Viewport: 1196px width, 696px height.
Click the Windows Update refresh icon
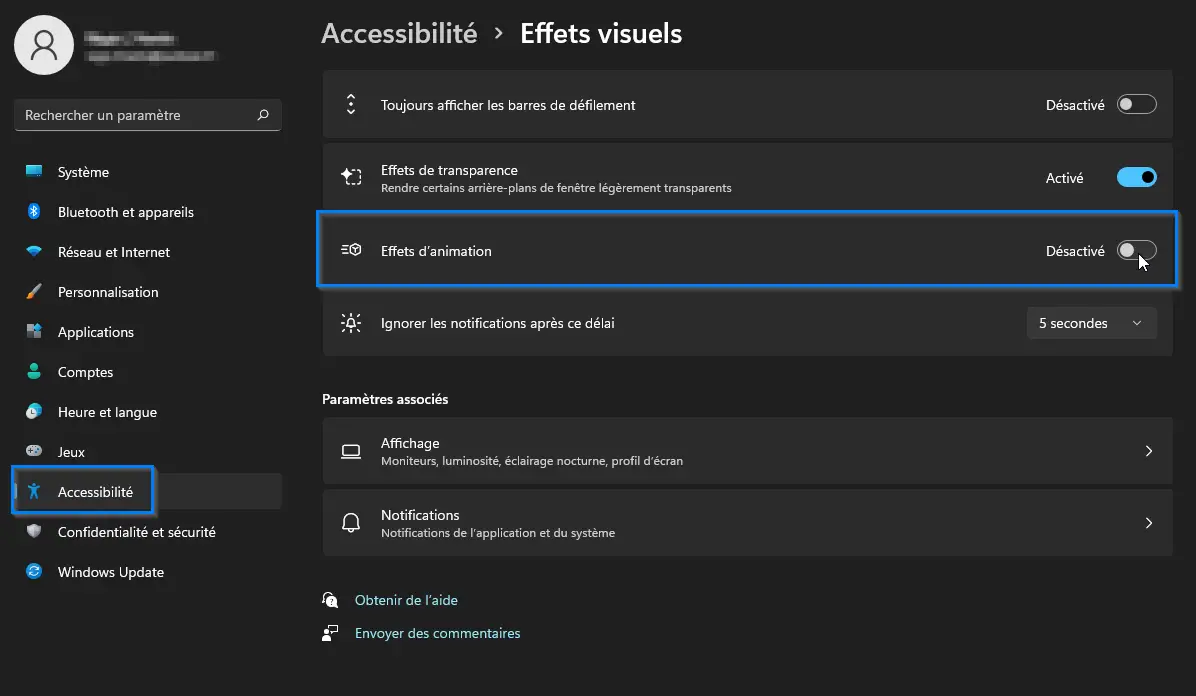[x=34, y=571]
